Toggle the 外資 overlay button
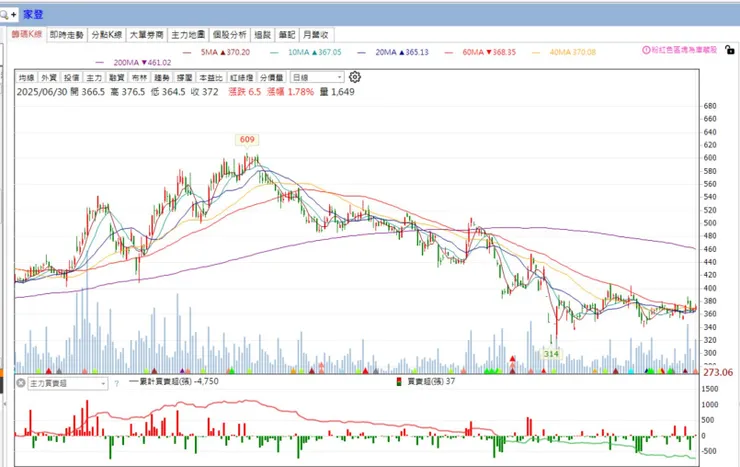 pyautogui.click(x=49, y=77)
